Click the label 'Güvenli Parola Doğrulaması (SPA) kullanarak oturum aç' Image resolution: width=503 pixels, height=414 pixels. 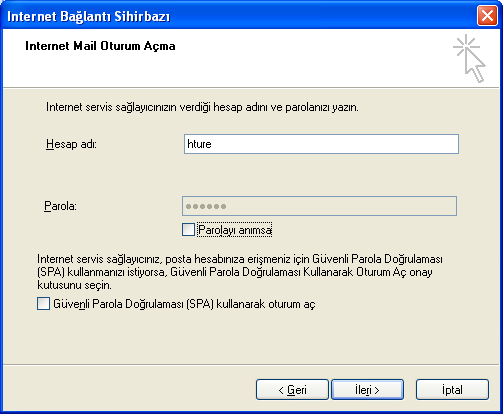(x=184, y=304)
